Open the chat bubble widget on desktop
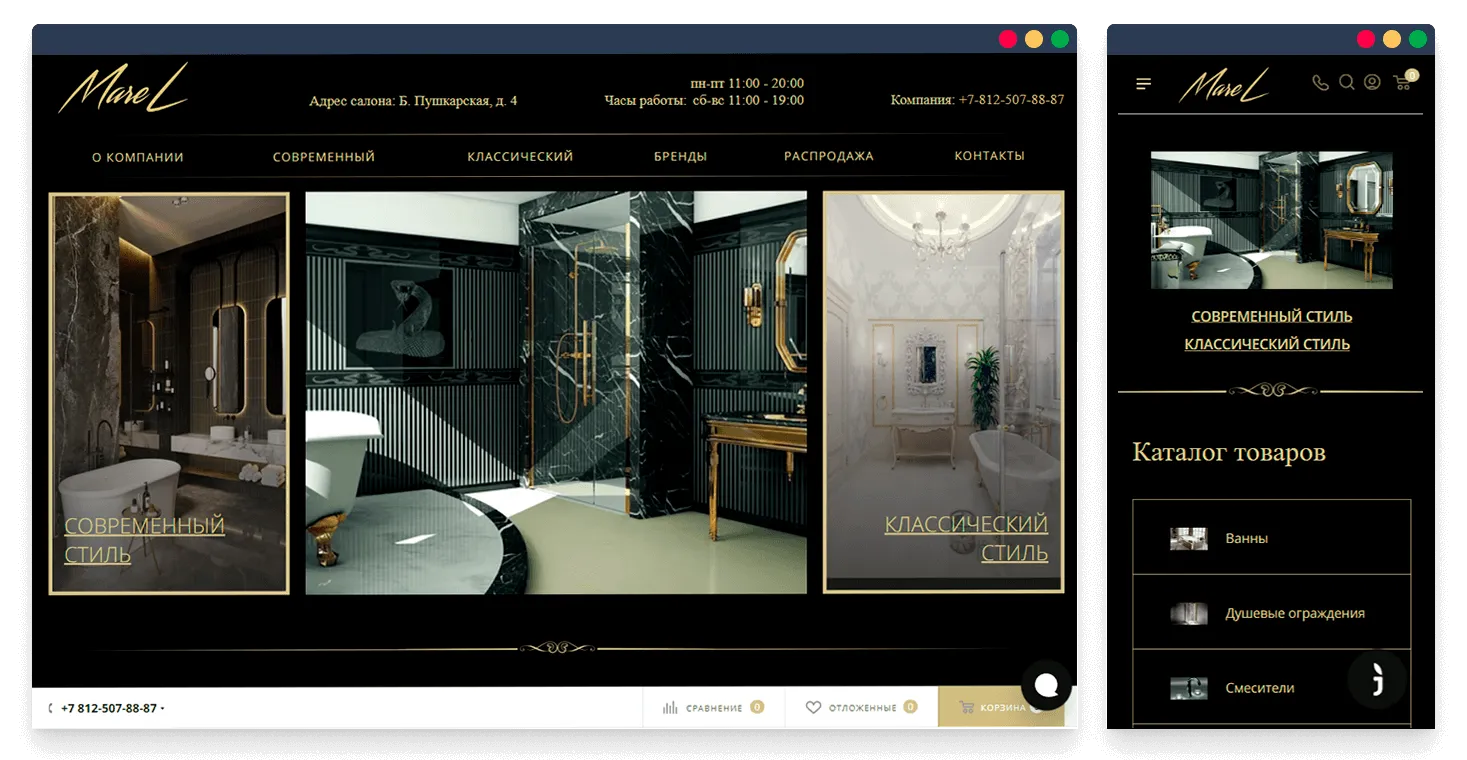The width and height of the screenshot is (1467, 760). pos(1046,685)
